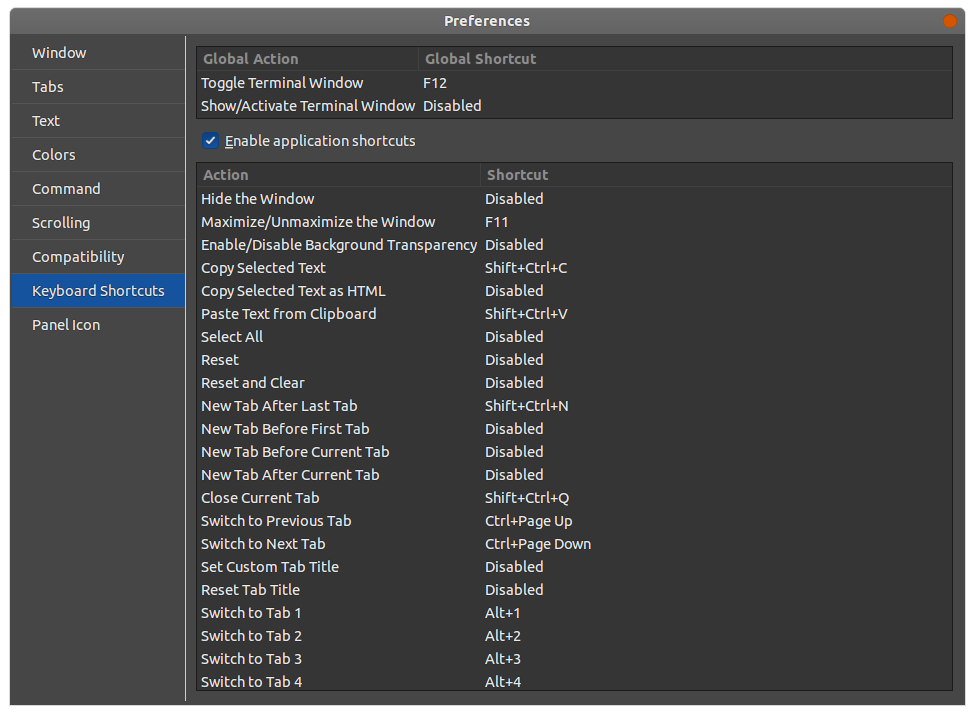This screenshot has width=975, height=715.
Task: Click the Shift+Ctrl+V shortcut value
Action: (526, 314)
